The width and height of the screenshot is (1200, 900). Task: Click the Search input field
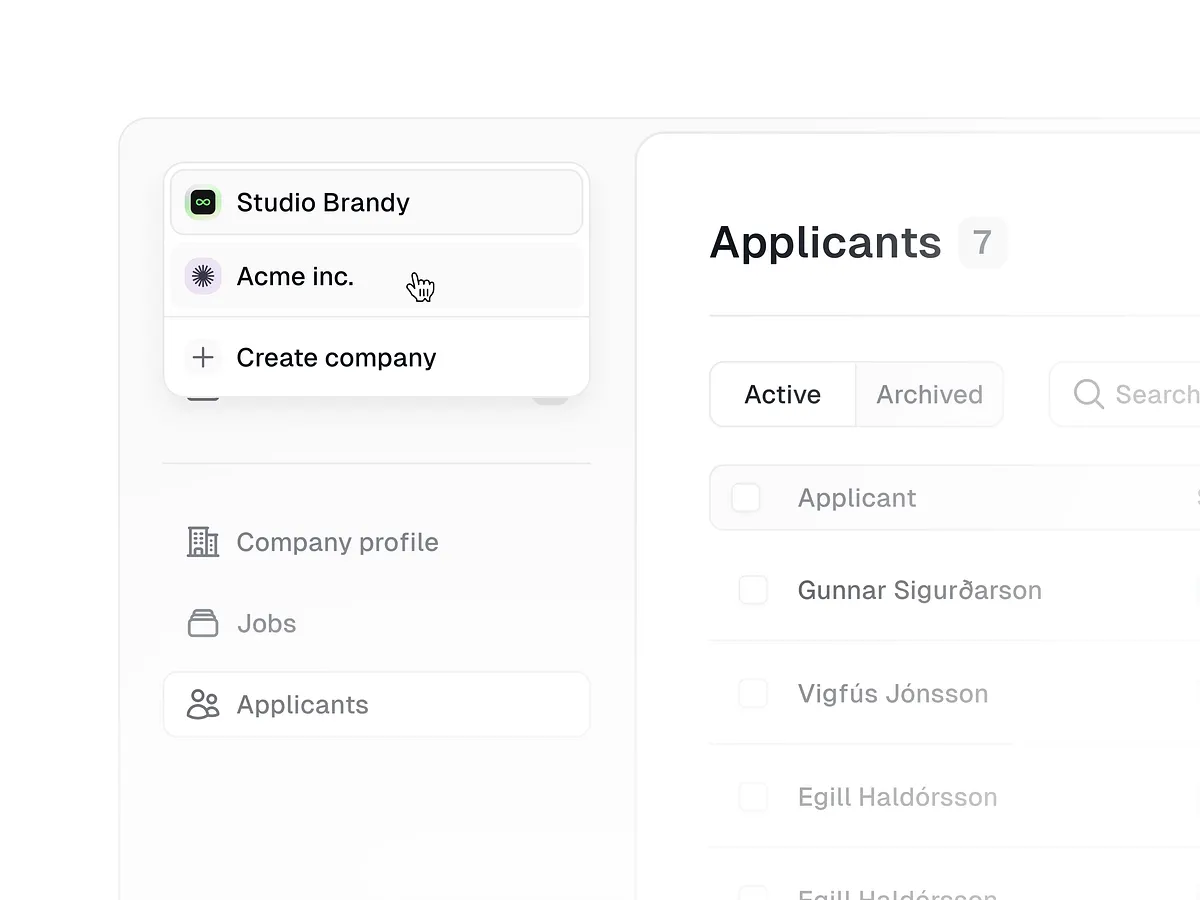(1150, 394)
